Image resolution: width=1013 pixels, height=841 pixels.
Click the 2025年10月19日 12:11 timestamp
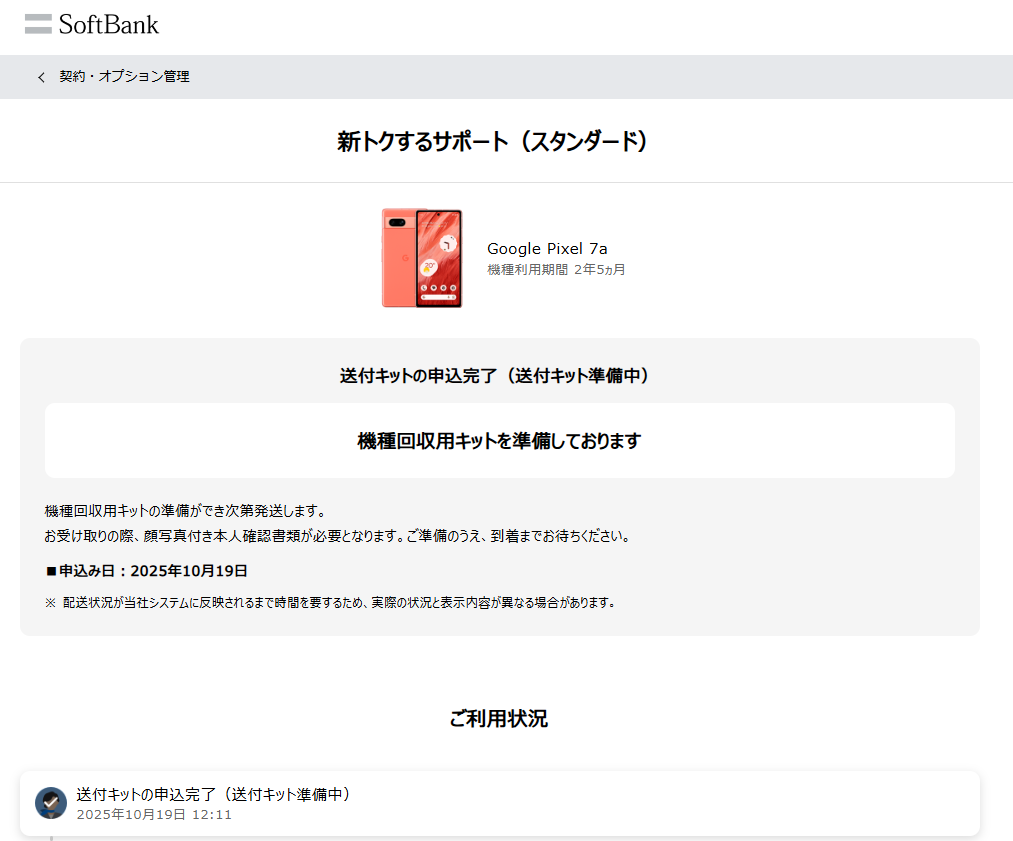click(154, 815)
